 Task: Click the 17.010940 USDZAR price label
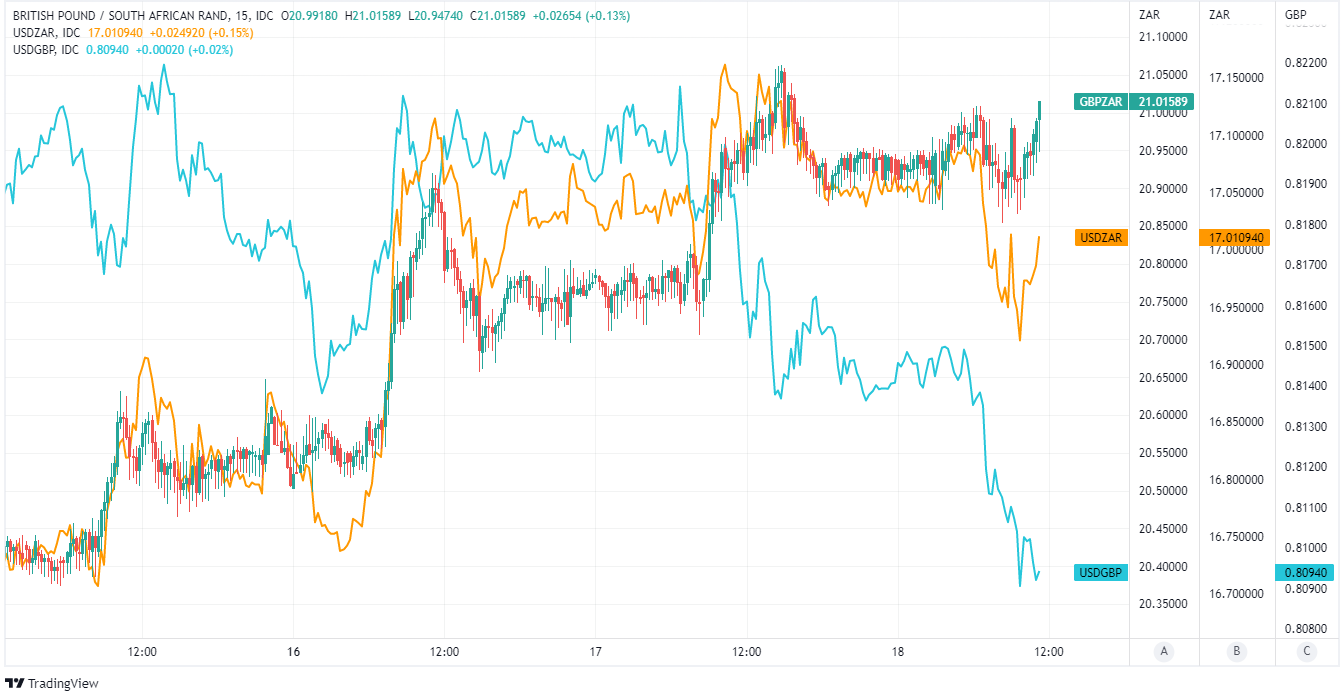pyautogui.click(x=1235, y=238)
